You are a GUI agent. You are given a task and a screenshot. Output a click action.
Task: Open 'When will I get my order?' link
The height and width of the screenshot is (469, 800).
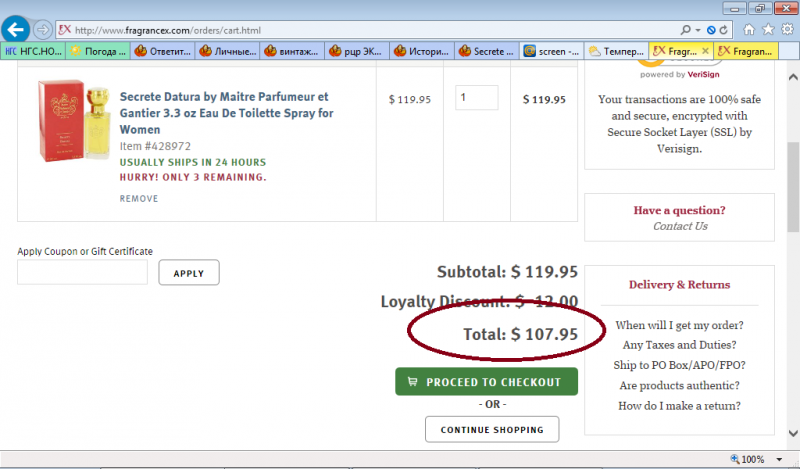[x=679, y=325]
